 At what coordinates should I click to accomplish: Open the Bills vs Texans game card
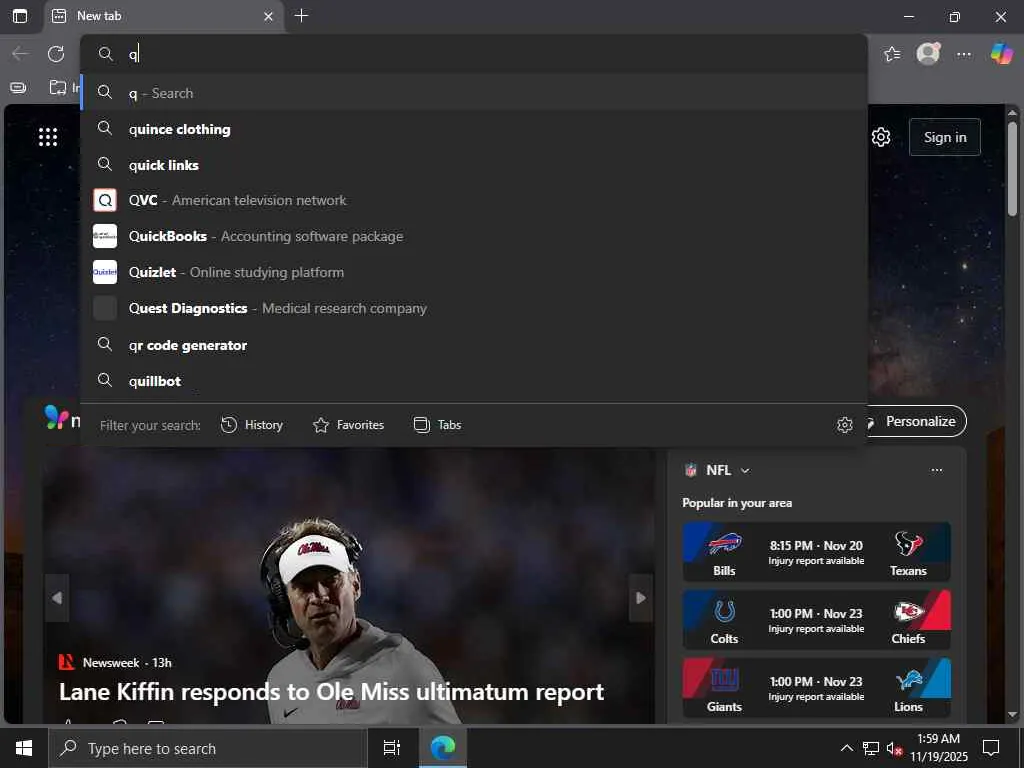click(x=816, y=552)
